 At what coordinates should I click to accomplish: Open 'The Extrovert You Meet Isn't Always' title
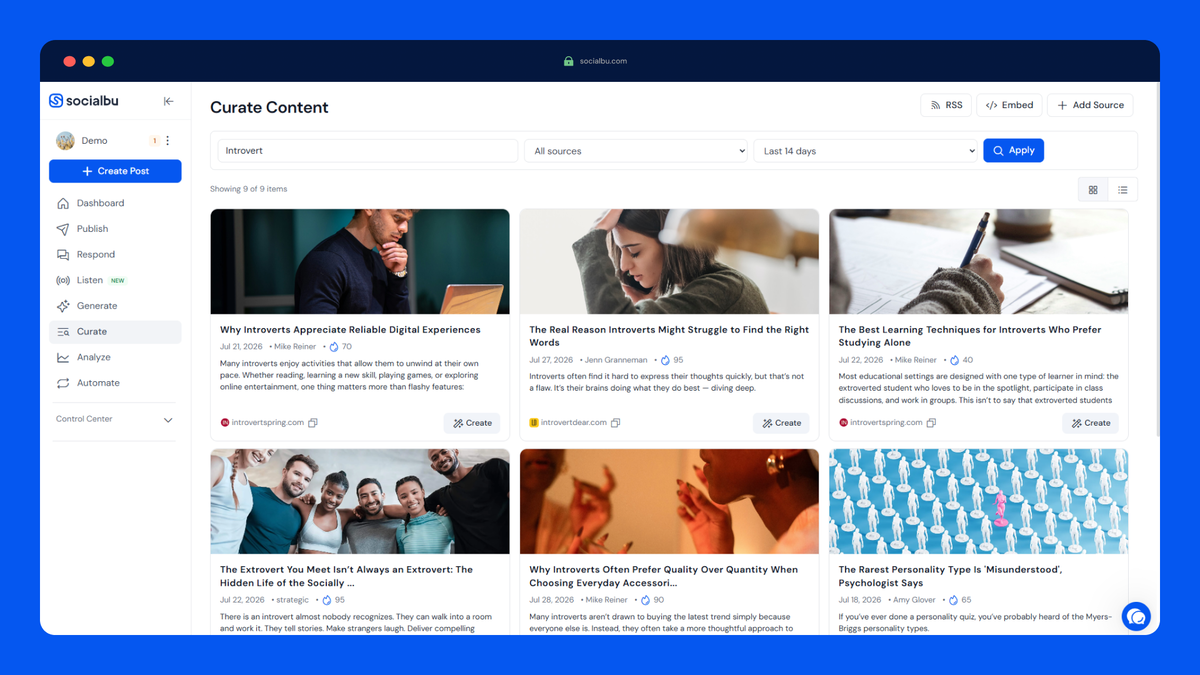point(346,576)
